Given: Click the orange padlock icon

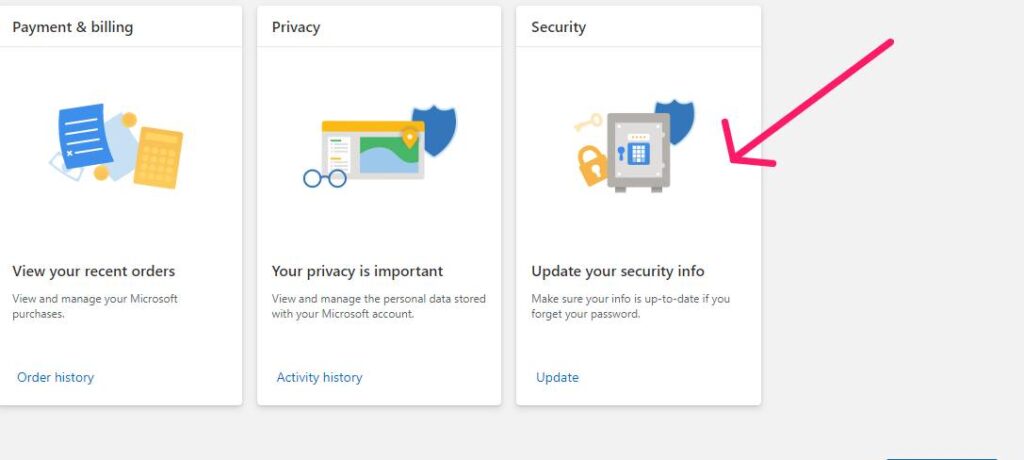Looking at the screenshot, I should 593,166.
